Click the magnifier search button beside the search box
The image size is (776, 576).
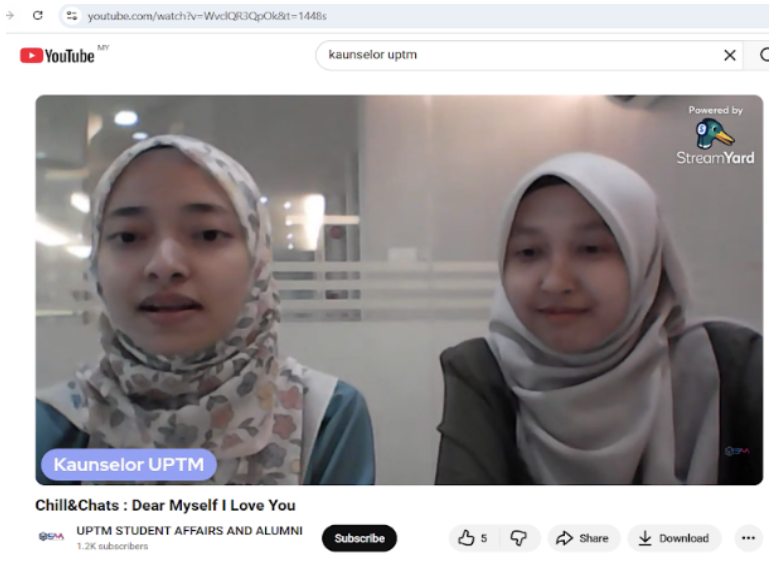coord(764,55)
